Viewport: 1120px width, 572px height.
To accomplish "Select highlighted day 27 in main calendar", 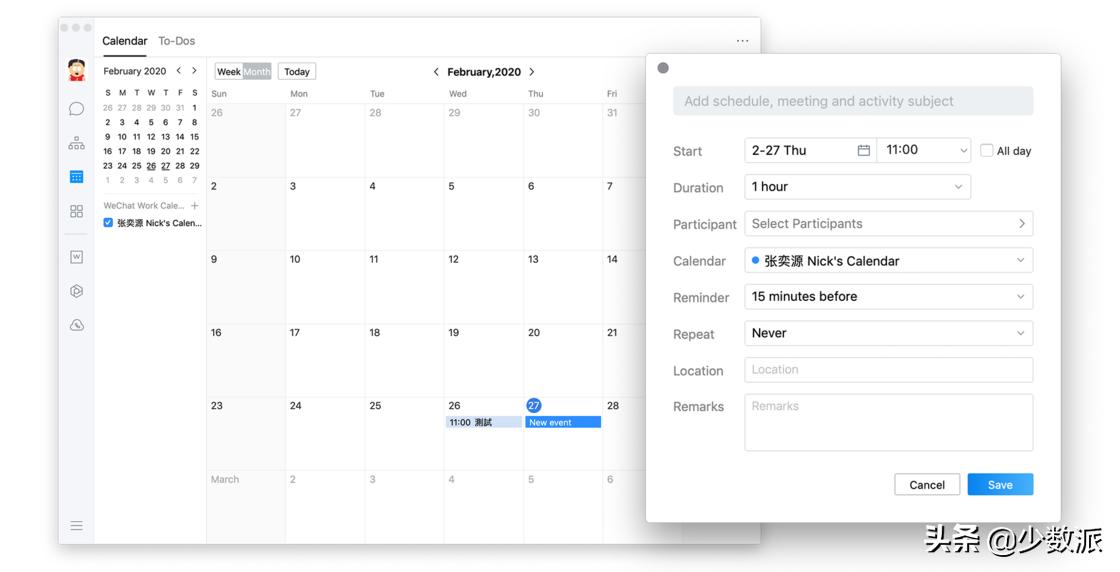I will [534, 406].
